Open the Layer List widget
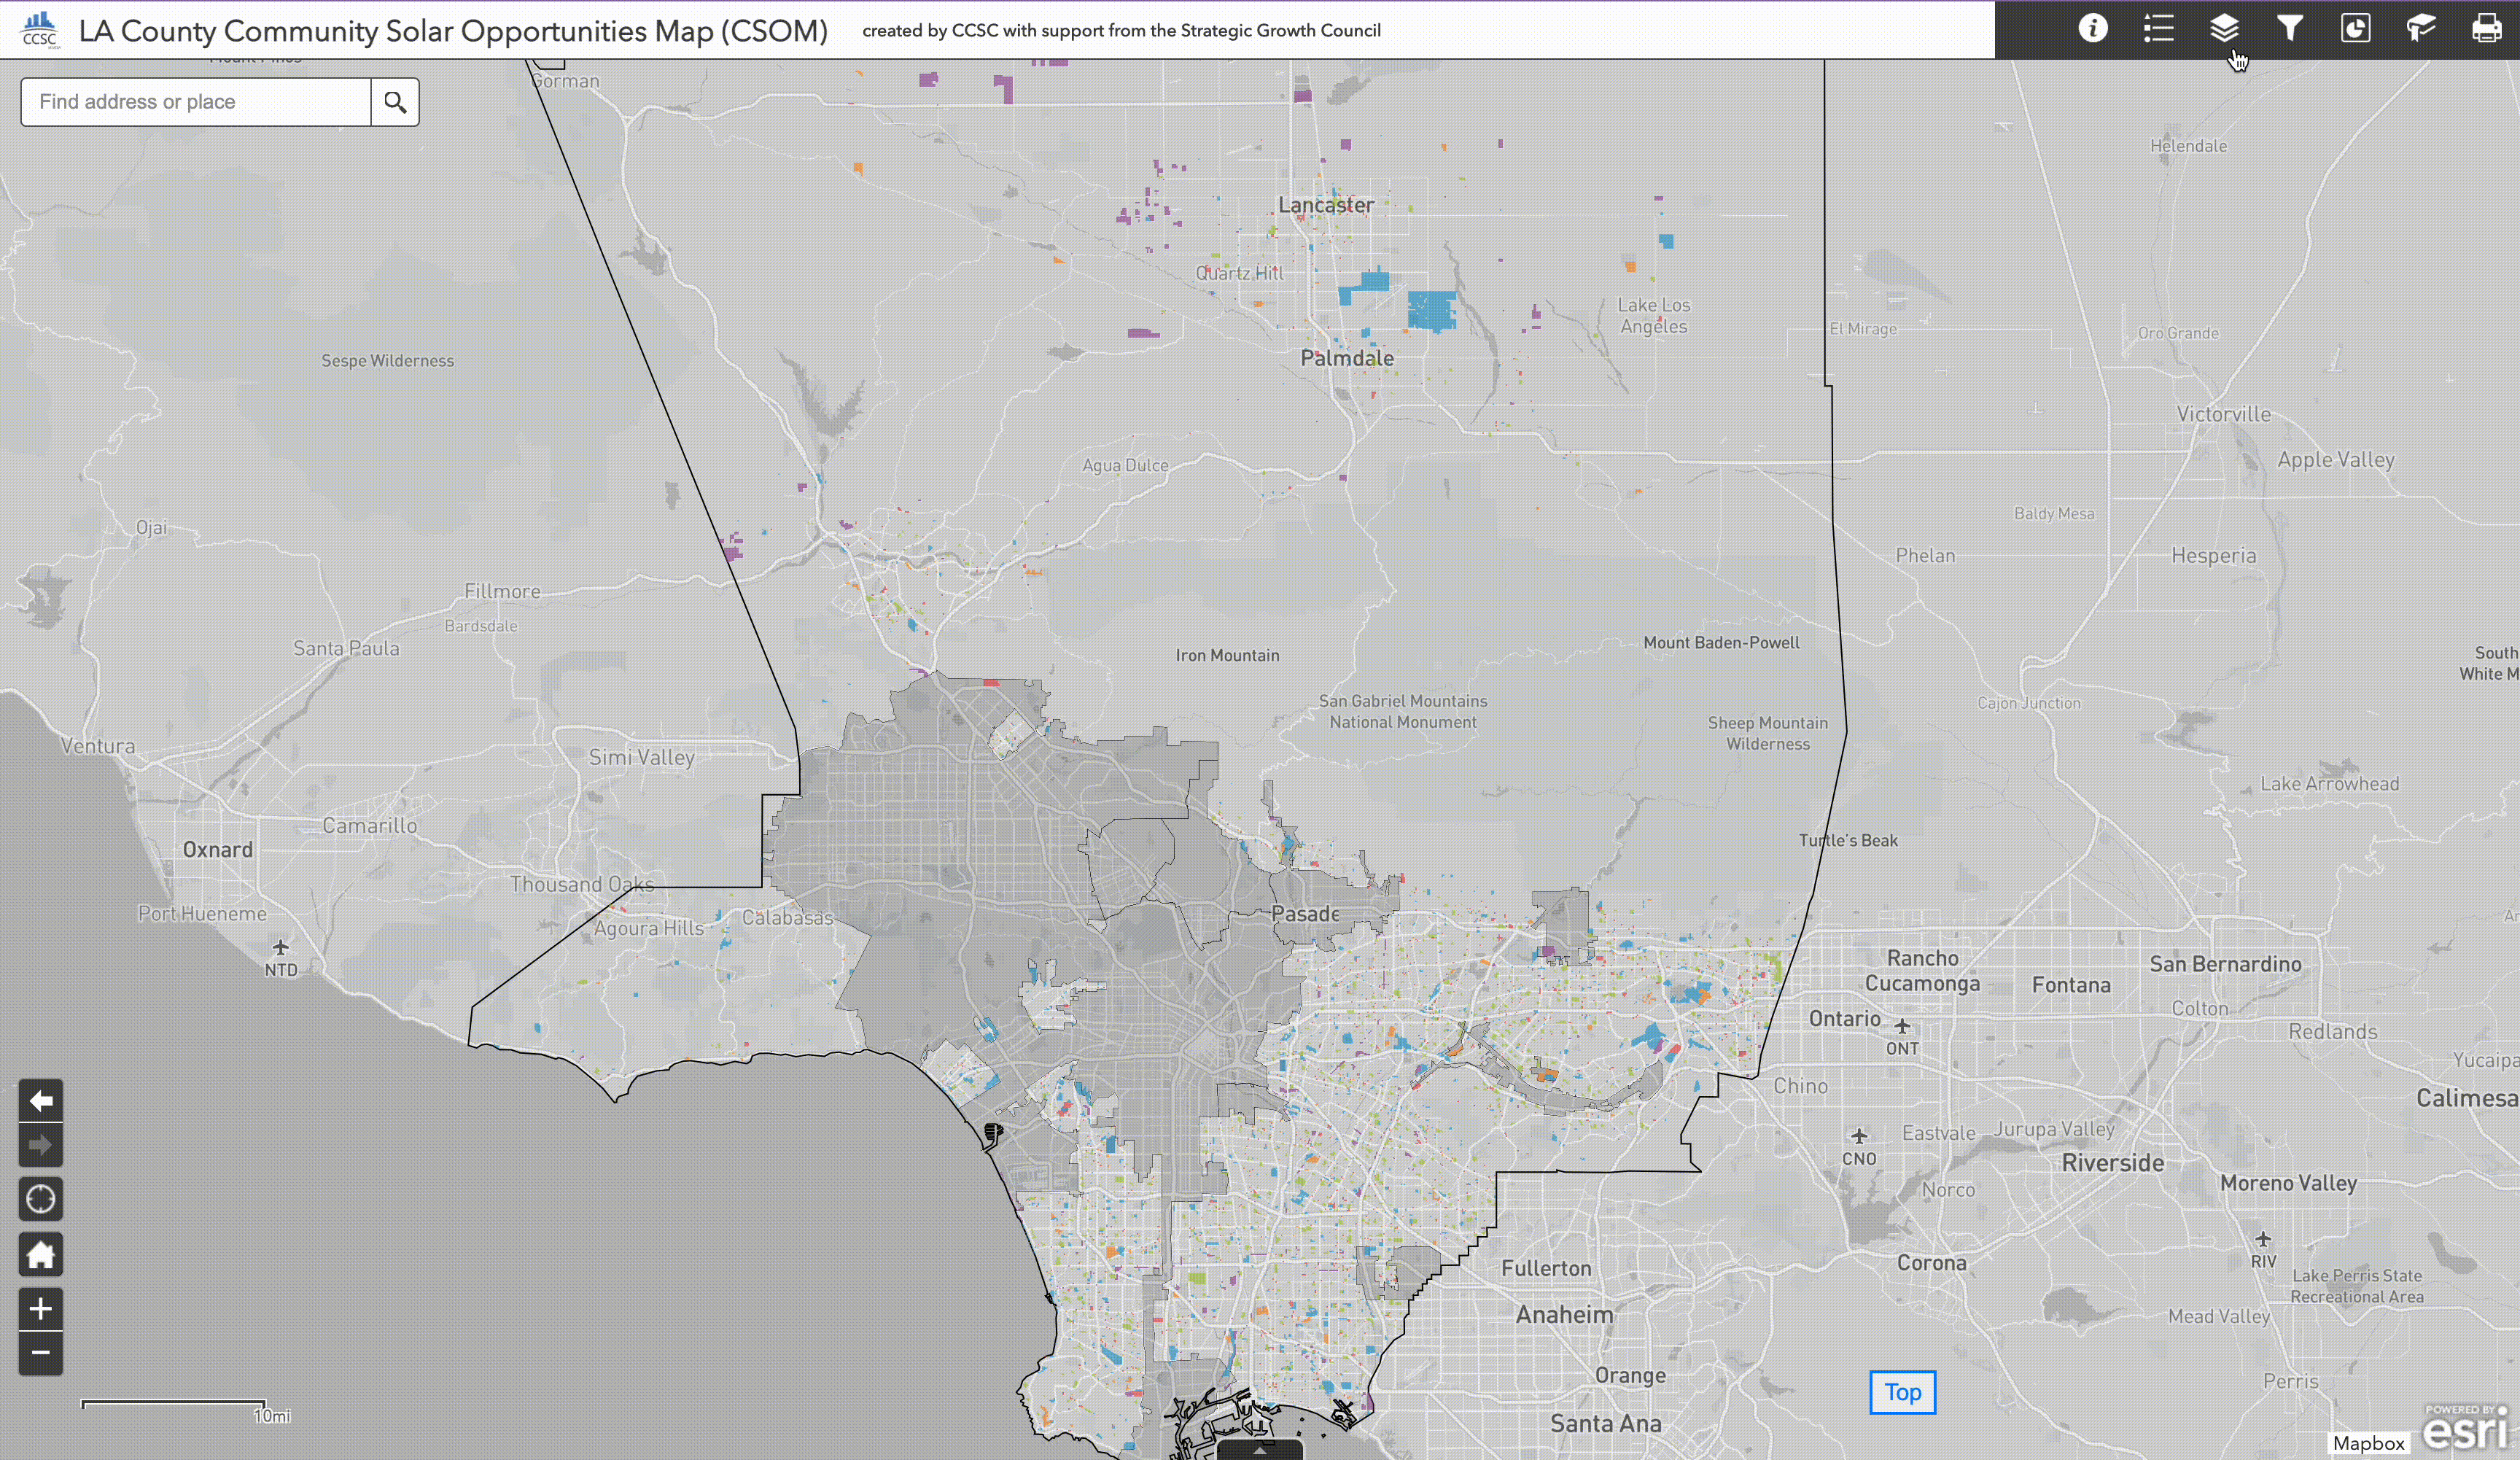The width and height of the screenshot is (2520, 1460). point(2223,28)
